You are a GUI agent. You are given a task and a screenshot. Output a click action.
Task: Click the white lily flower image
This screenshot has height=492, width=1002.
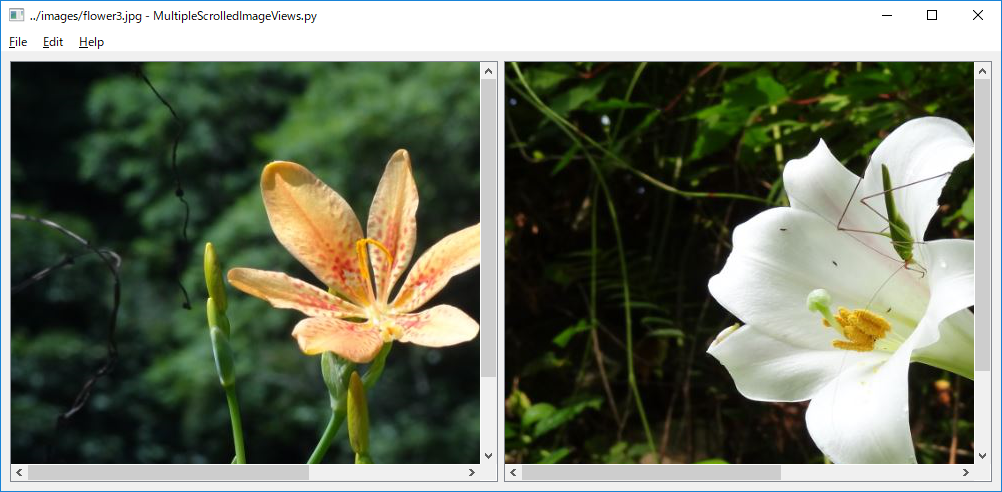click(x=739, y=263)
